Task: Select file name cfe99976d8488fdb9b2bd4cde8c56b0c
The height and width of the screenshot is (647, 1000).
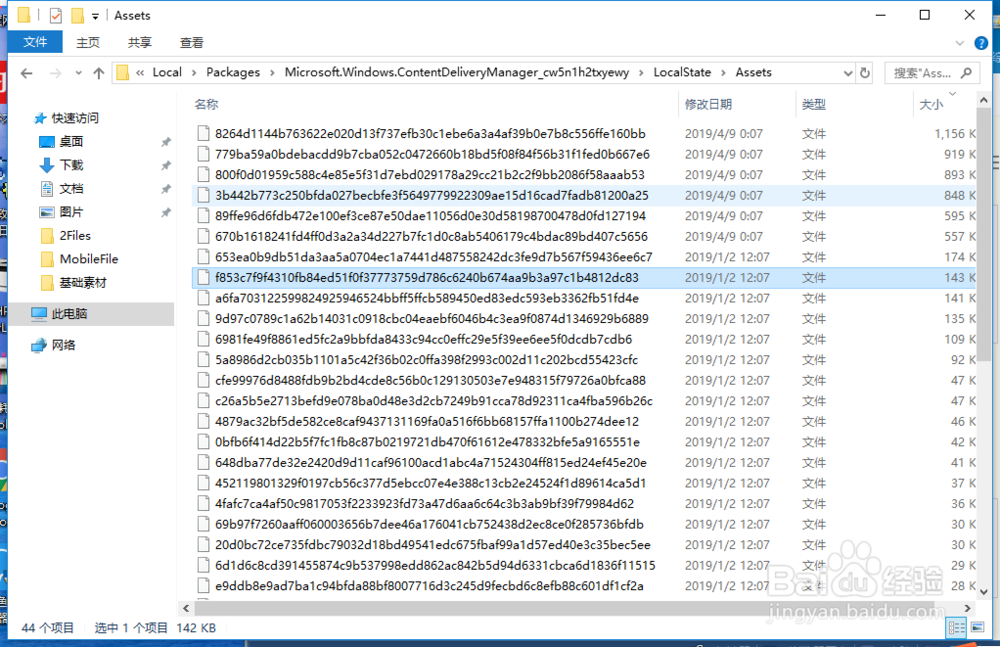Action: (x=430, y=380)
